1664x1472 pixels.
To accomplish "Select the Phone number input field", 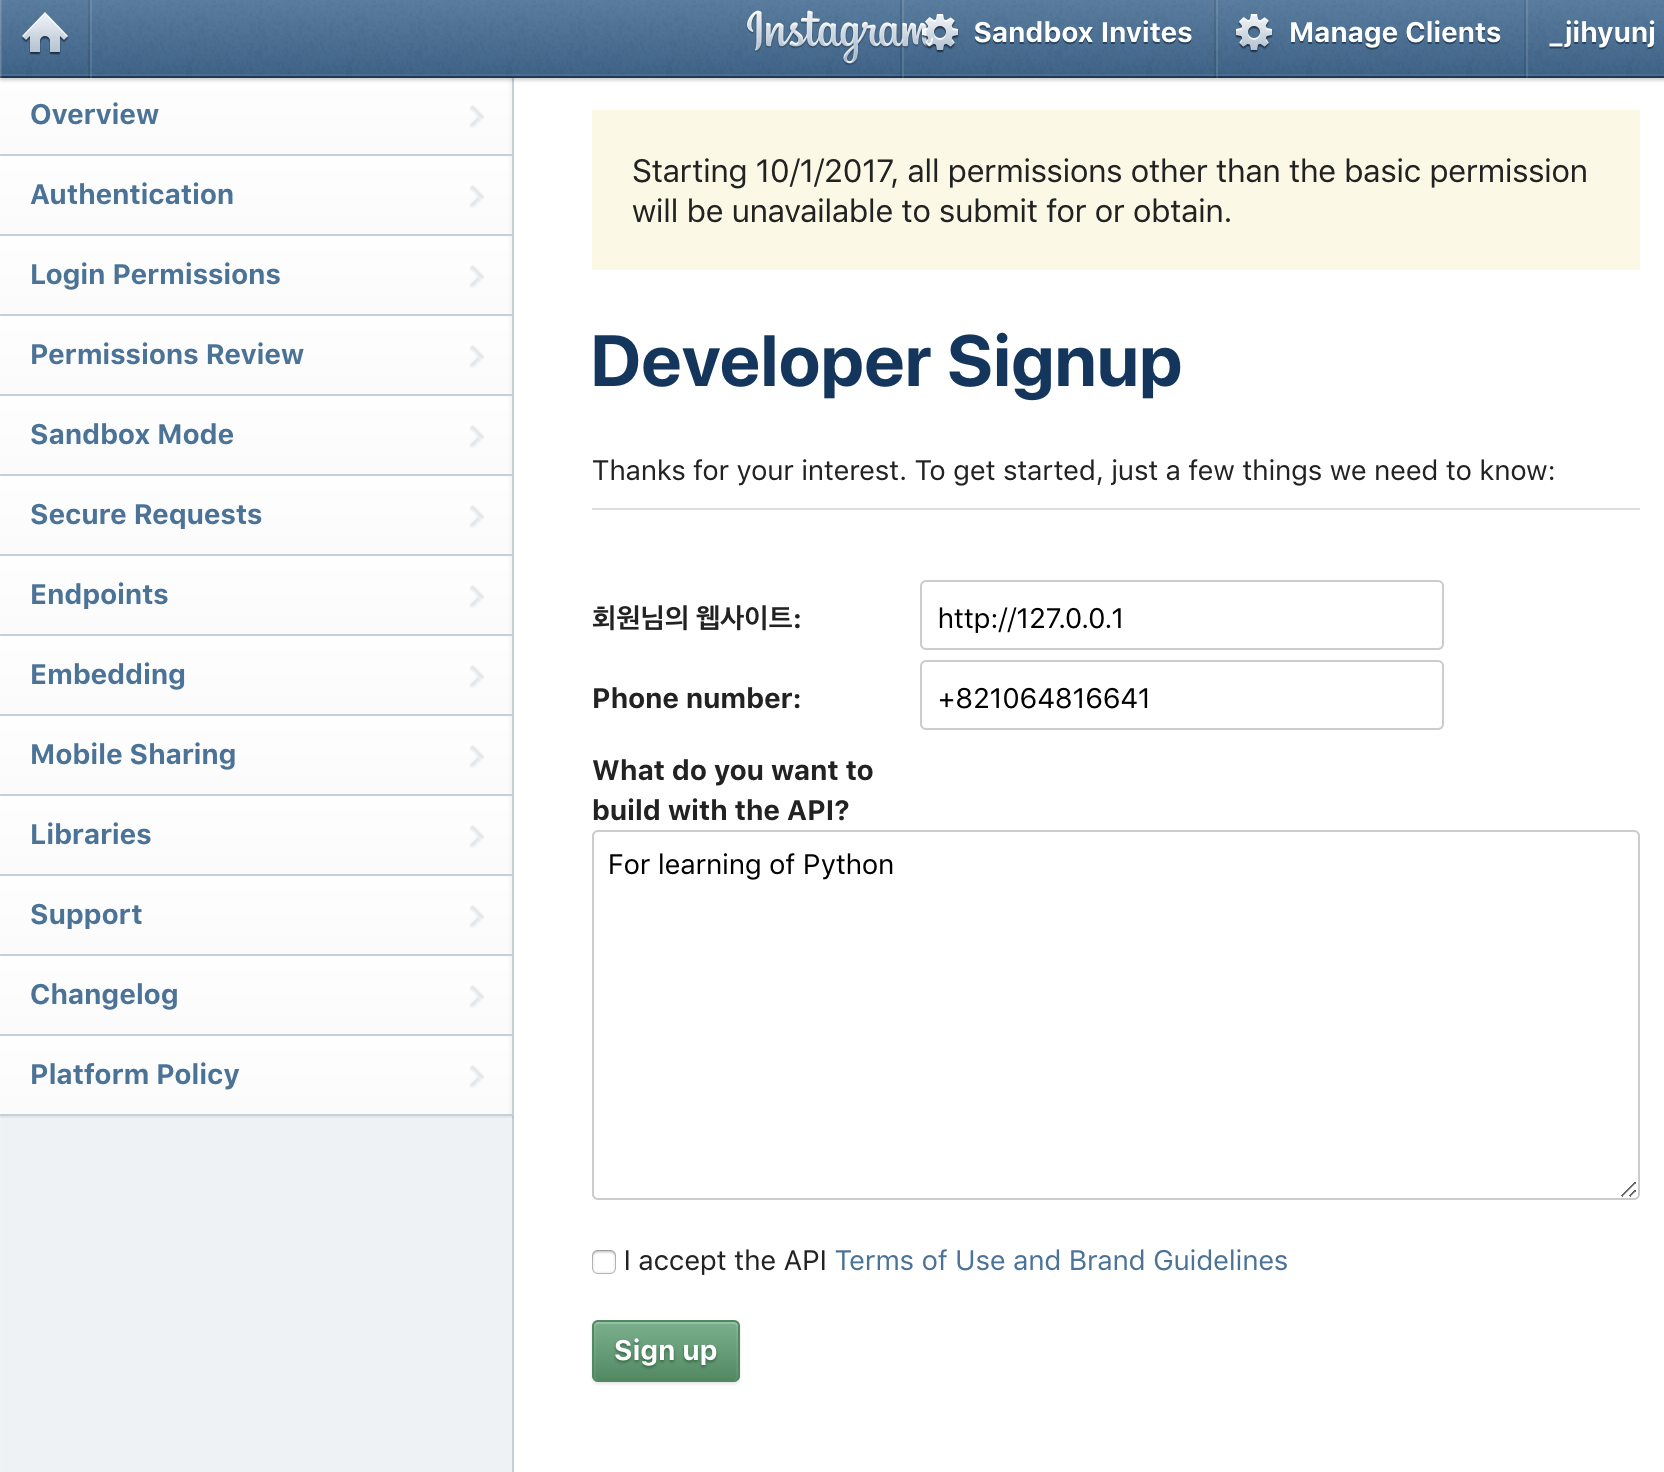I will coord(1180,696).
